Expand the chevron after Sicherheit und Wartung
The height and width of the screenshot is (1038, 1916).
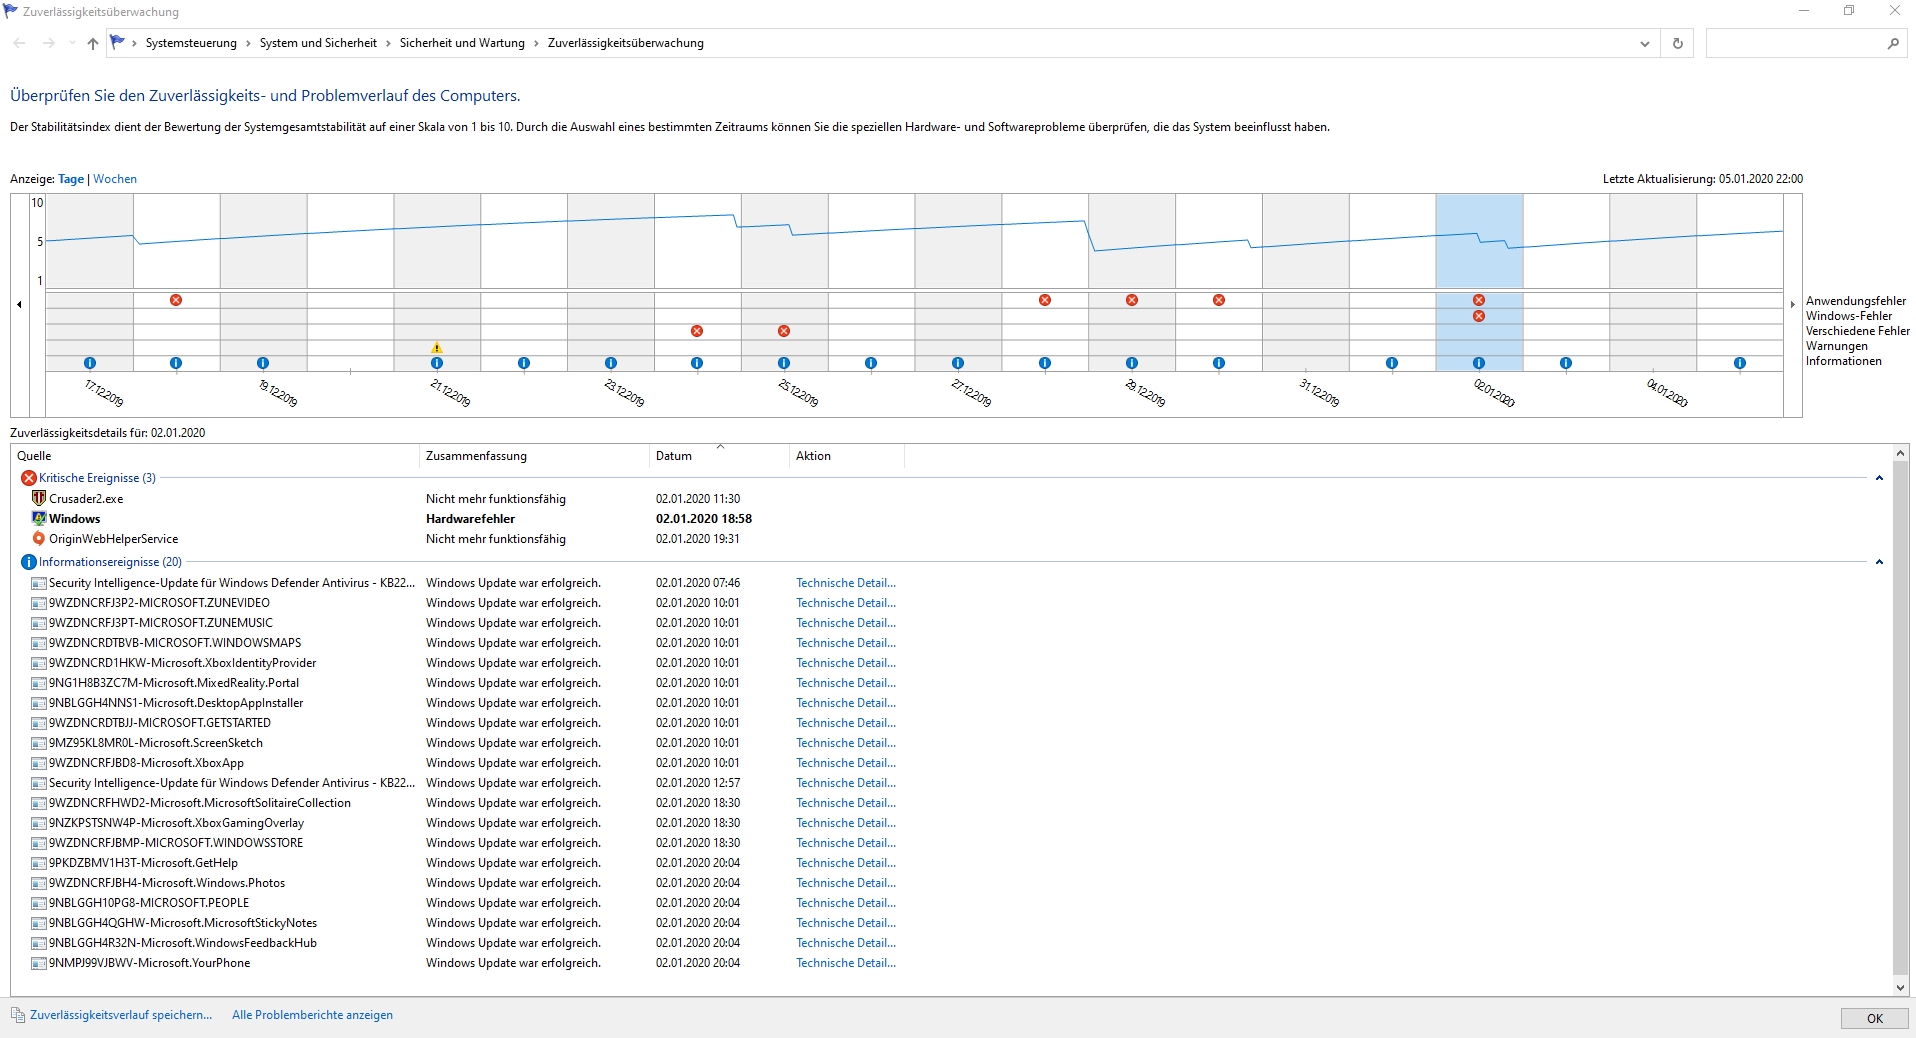537,43
